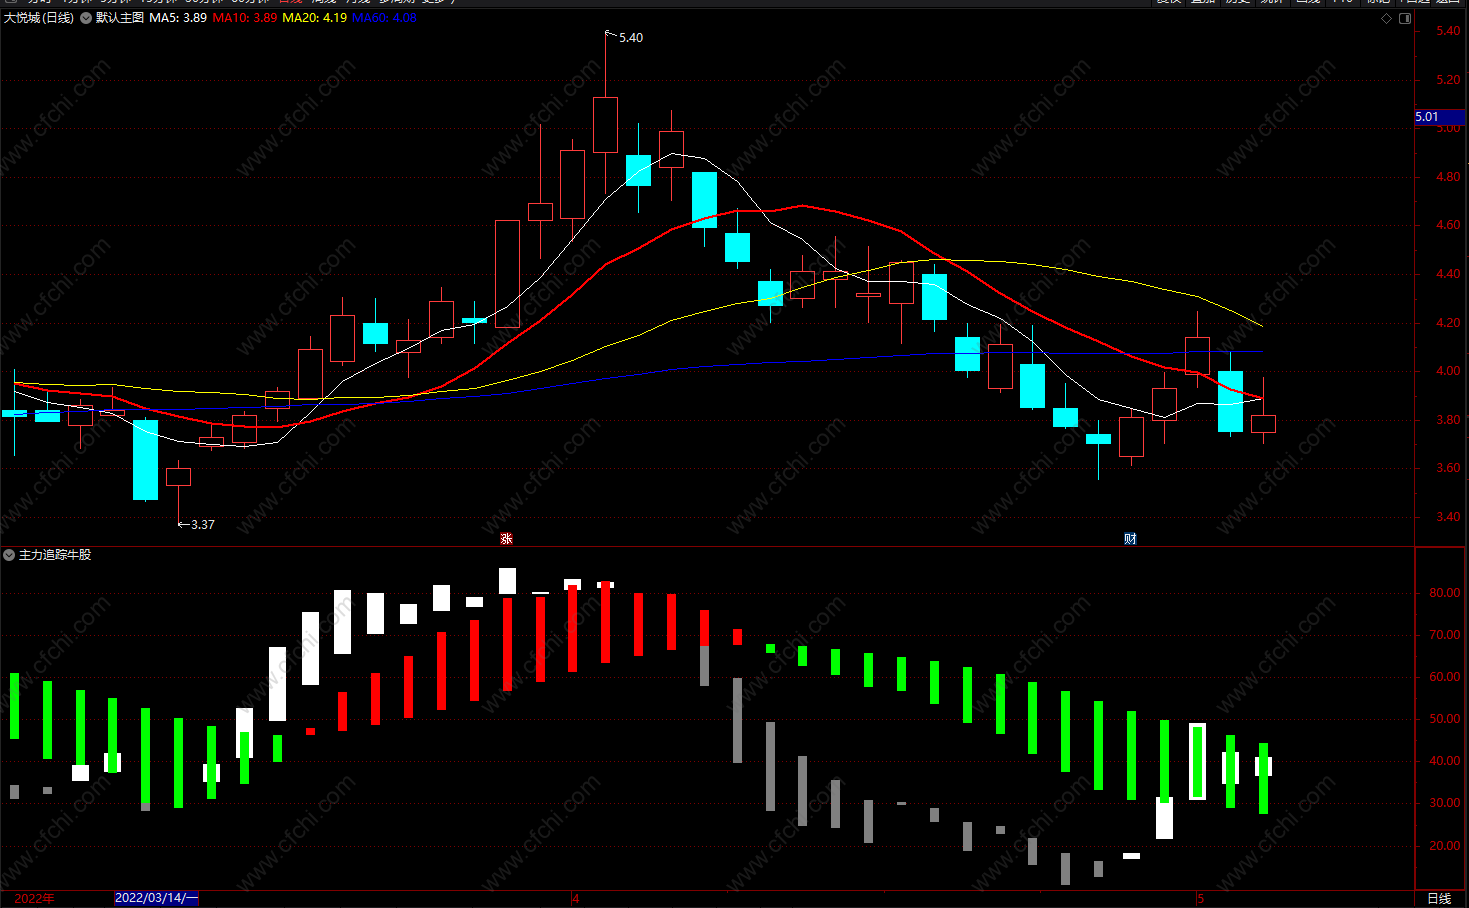Click month marker 5 on time axis
The width and height of the screenshot is (1469, 908).
[1201, 898]
